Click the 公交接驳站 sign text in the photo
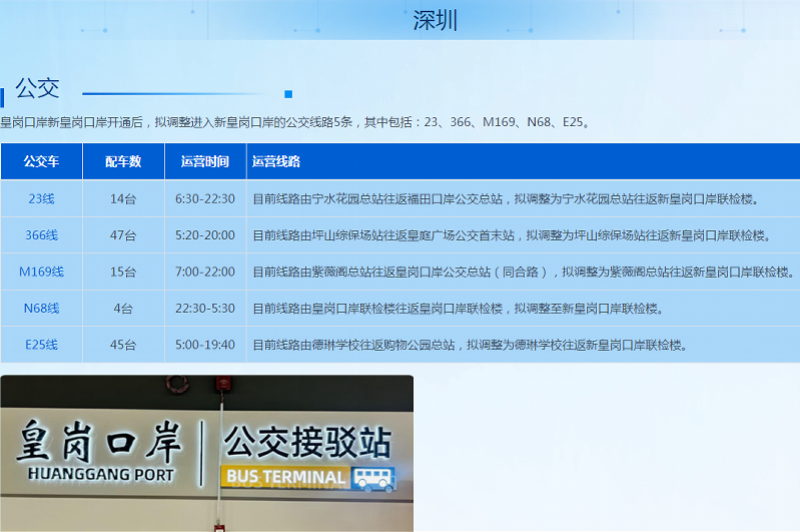The height and width of the screenshot is (532, 800). pos(308,442)
